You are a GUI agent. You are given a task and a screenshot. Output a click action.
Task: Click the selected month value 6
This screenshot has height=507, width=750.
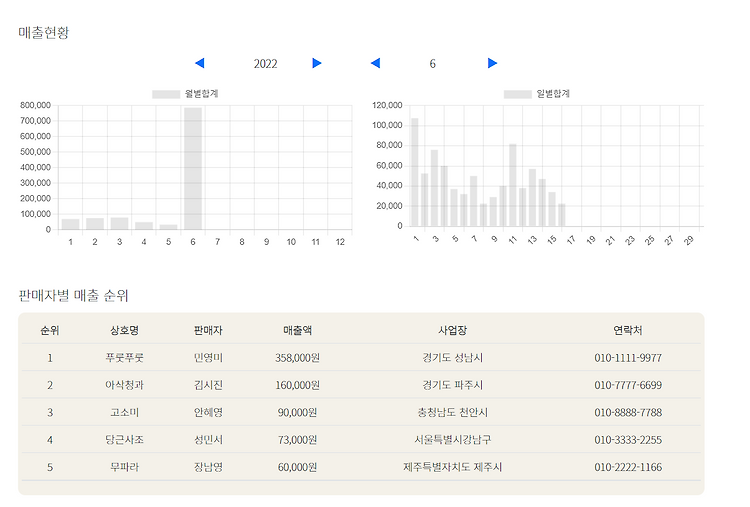coord(432,64)
